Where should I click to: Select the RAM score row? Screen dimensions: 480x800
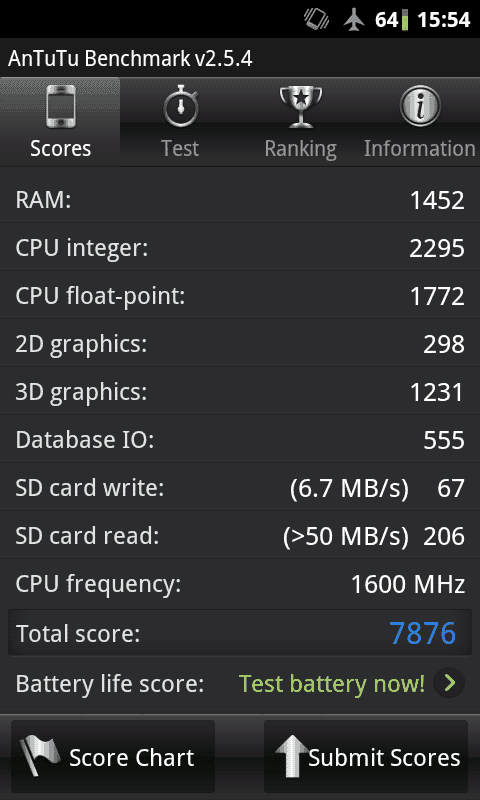pyautogui.click(x=240, y=199)
